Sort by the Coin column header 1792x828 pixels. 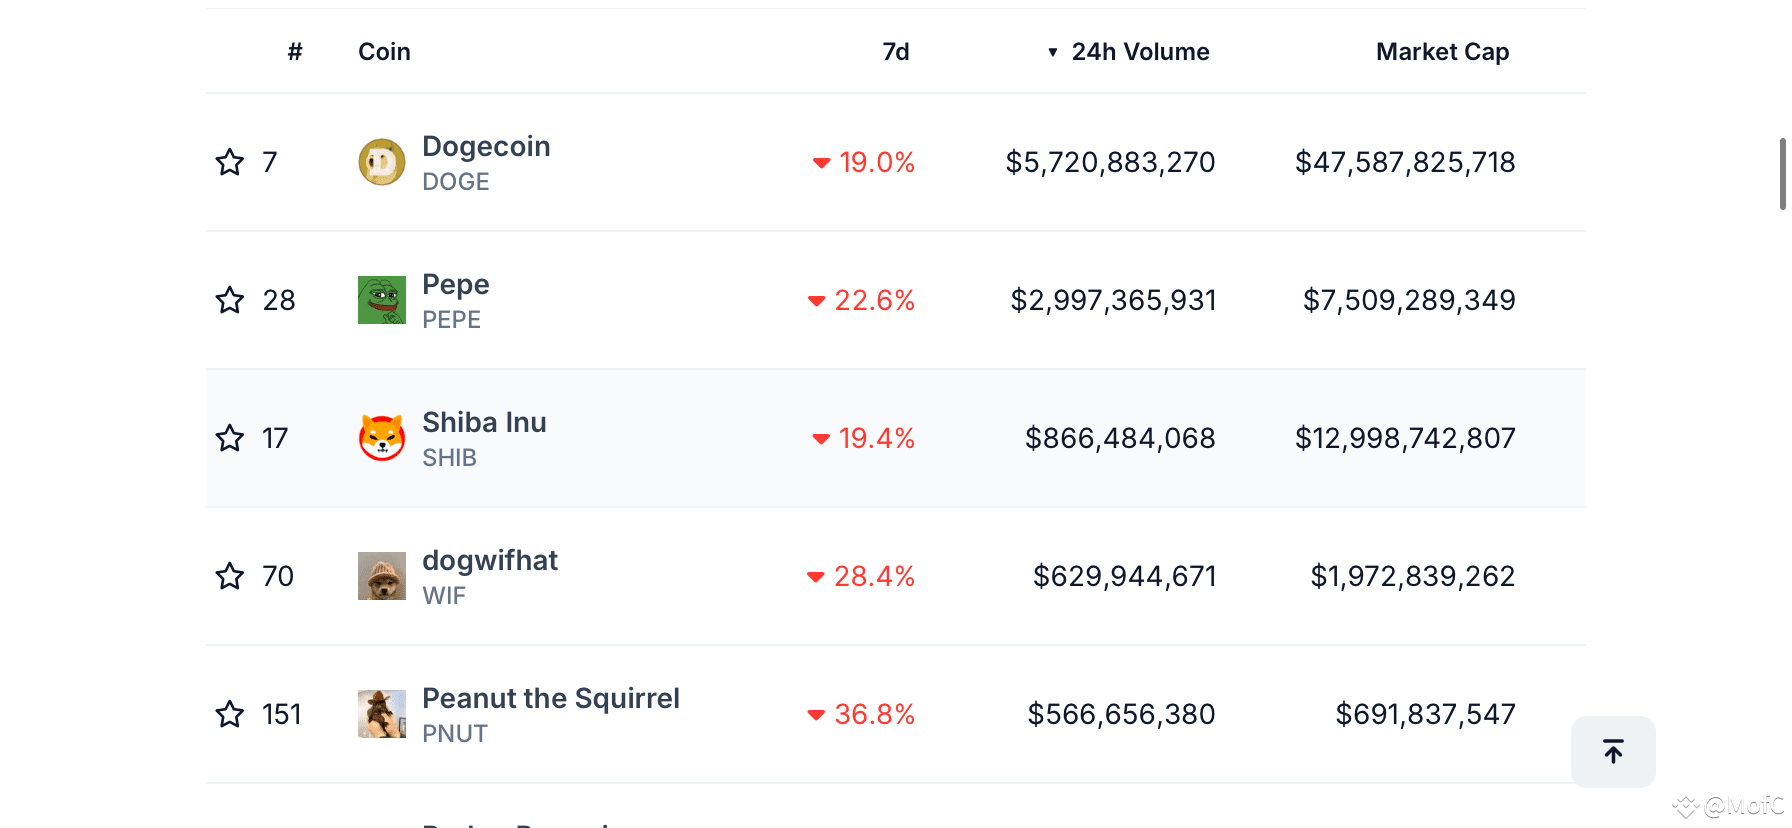point(384,52)
